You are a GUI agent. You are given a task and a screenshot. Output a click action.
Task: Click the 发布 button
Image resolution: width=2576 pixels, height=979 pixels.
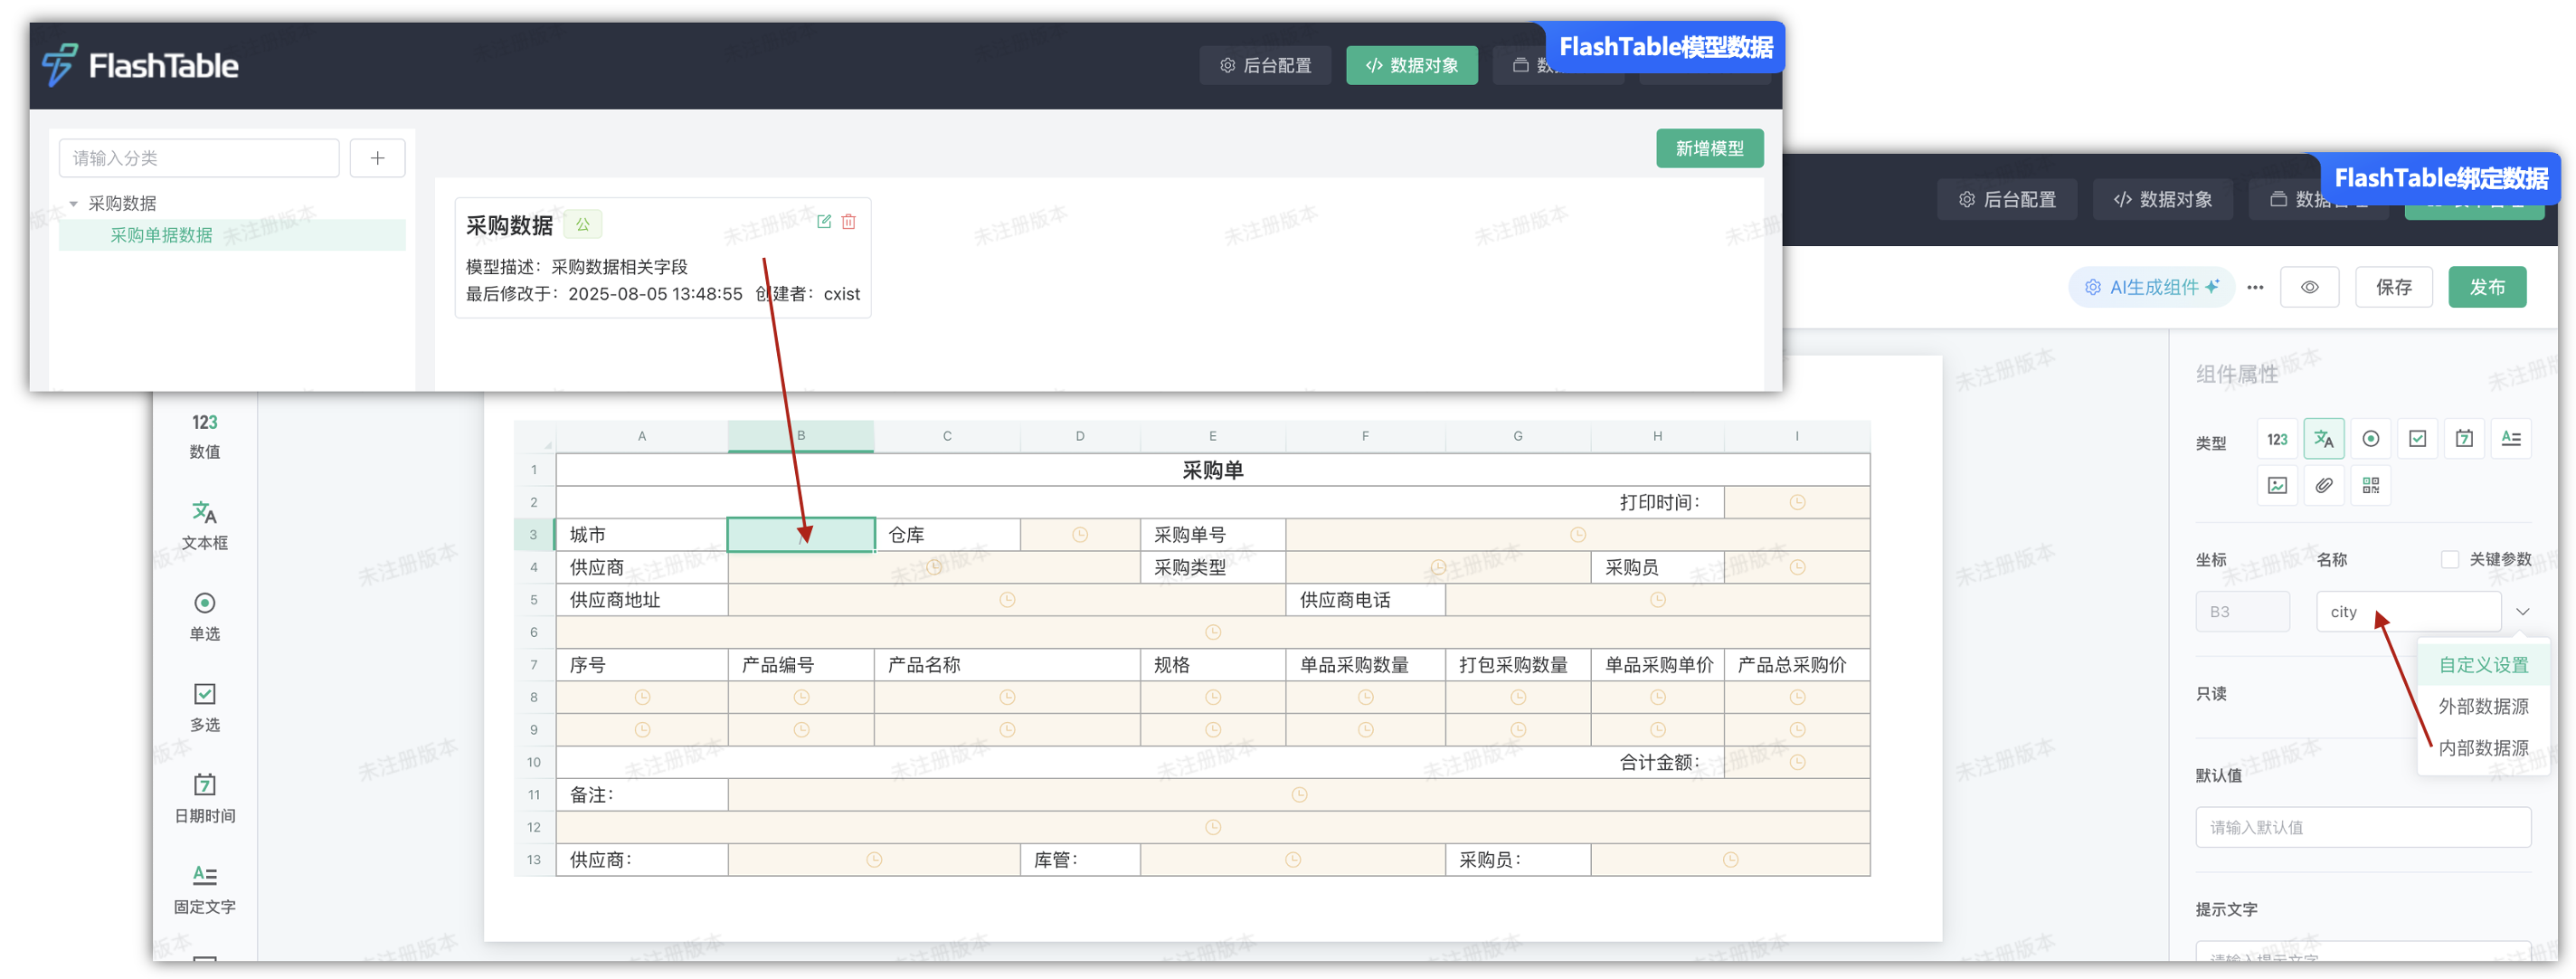point(2487,288)
